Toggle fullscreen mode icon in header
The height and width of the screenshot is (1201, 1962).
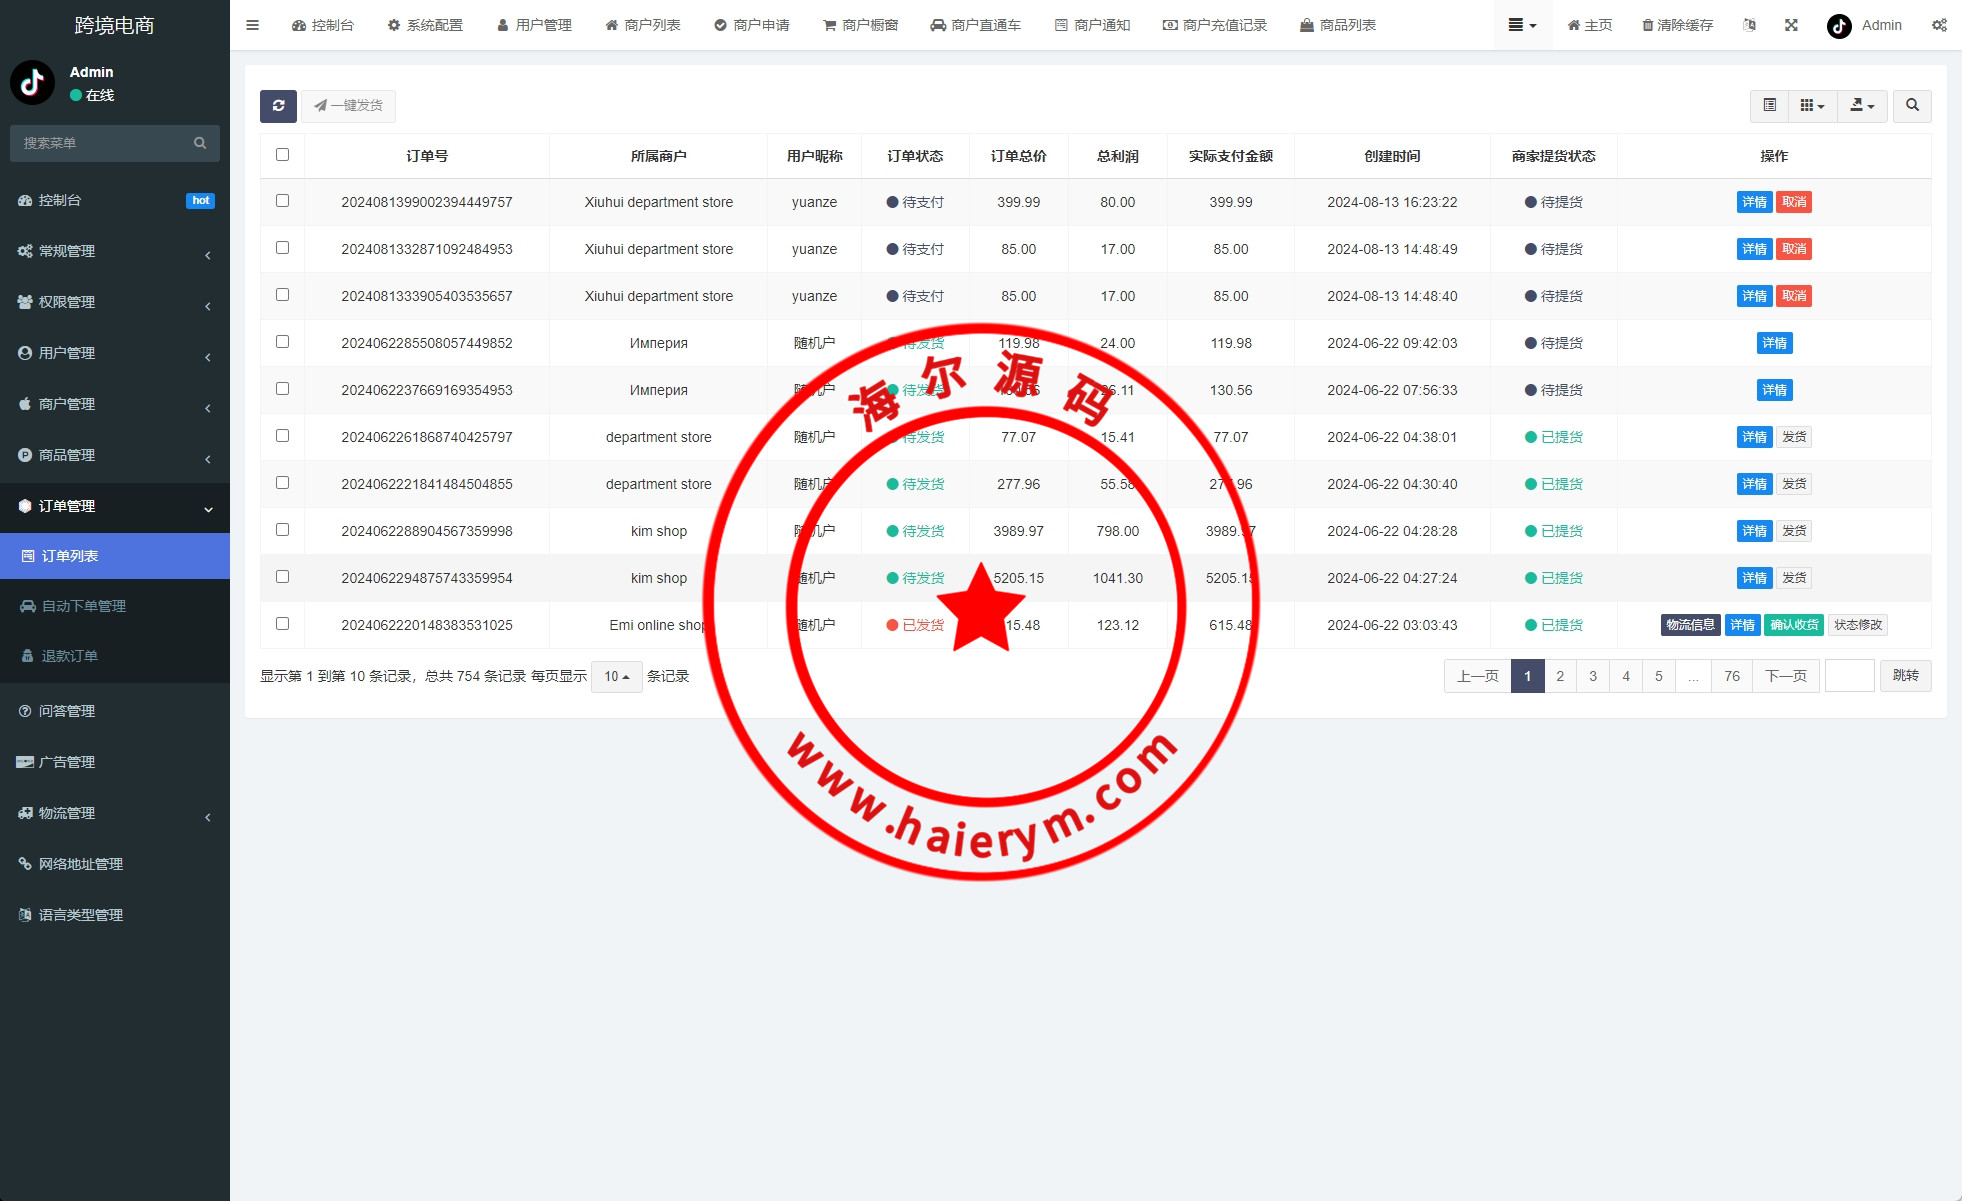click(x=1791, y=25)
